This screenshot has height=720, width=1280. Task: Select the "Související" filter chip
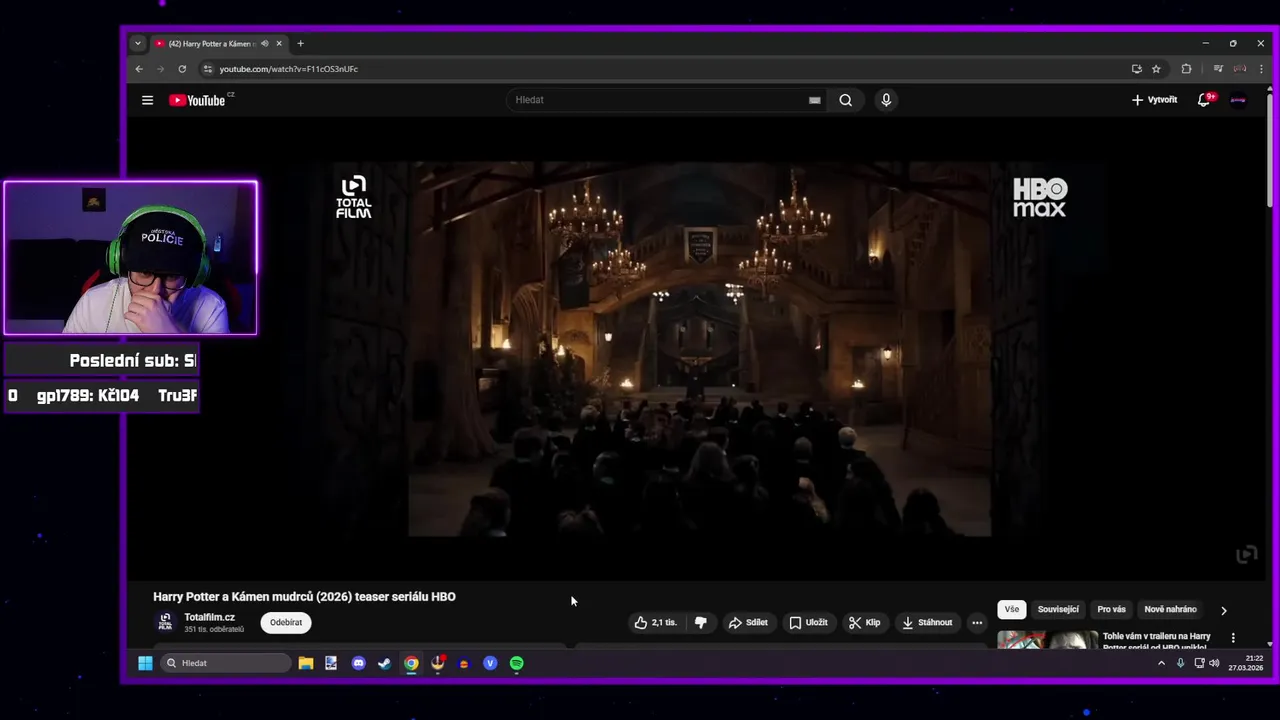(x=1058, y=609)
